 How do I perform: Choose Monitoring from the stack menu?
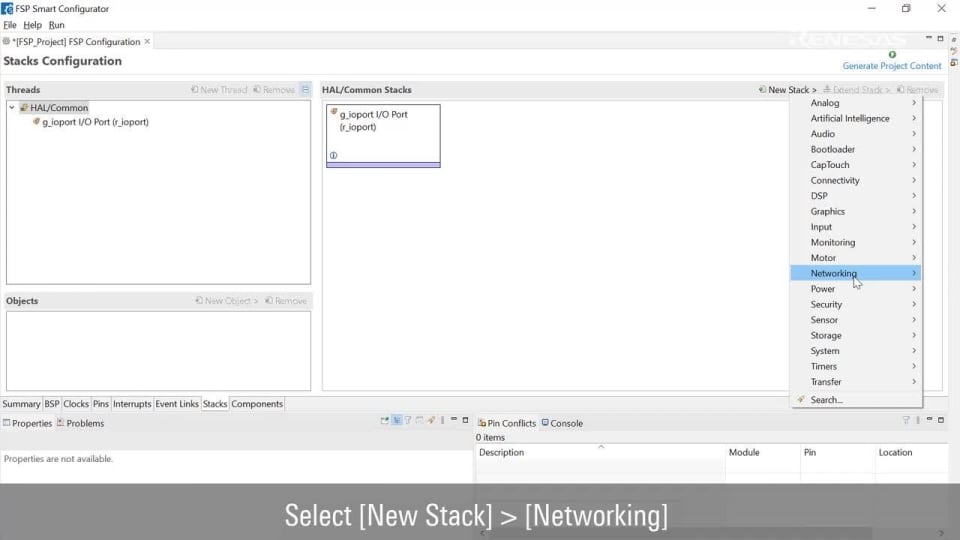point(856,242)
